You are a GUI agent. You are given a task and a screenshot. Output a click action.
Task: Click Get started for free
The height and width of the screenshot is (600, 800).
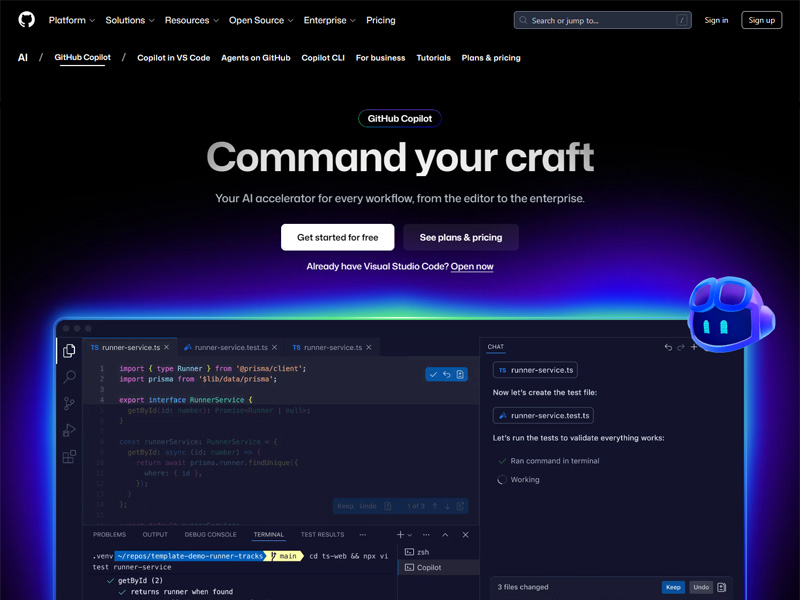click(337, 237)
